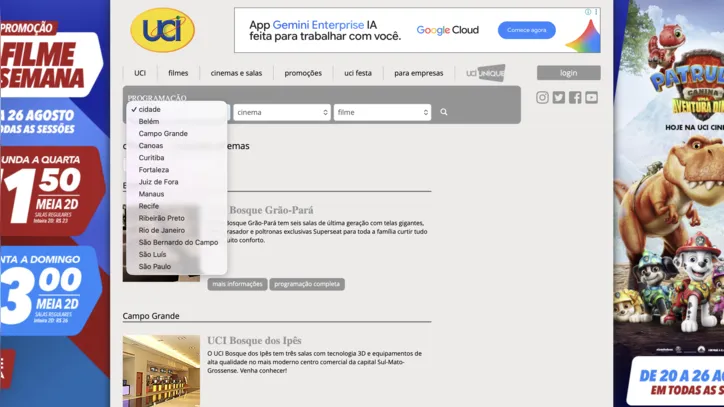Open UCI Facebook page icon
The width and height of the screenshot is (724, 407).
click(x=575, y=97)
